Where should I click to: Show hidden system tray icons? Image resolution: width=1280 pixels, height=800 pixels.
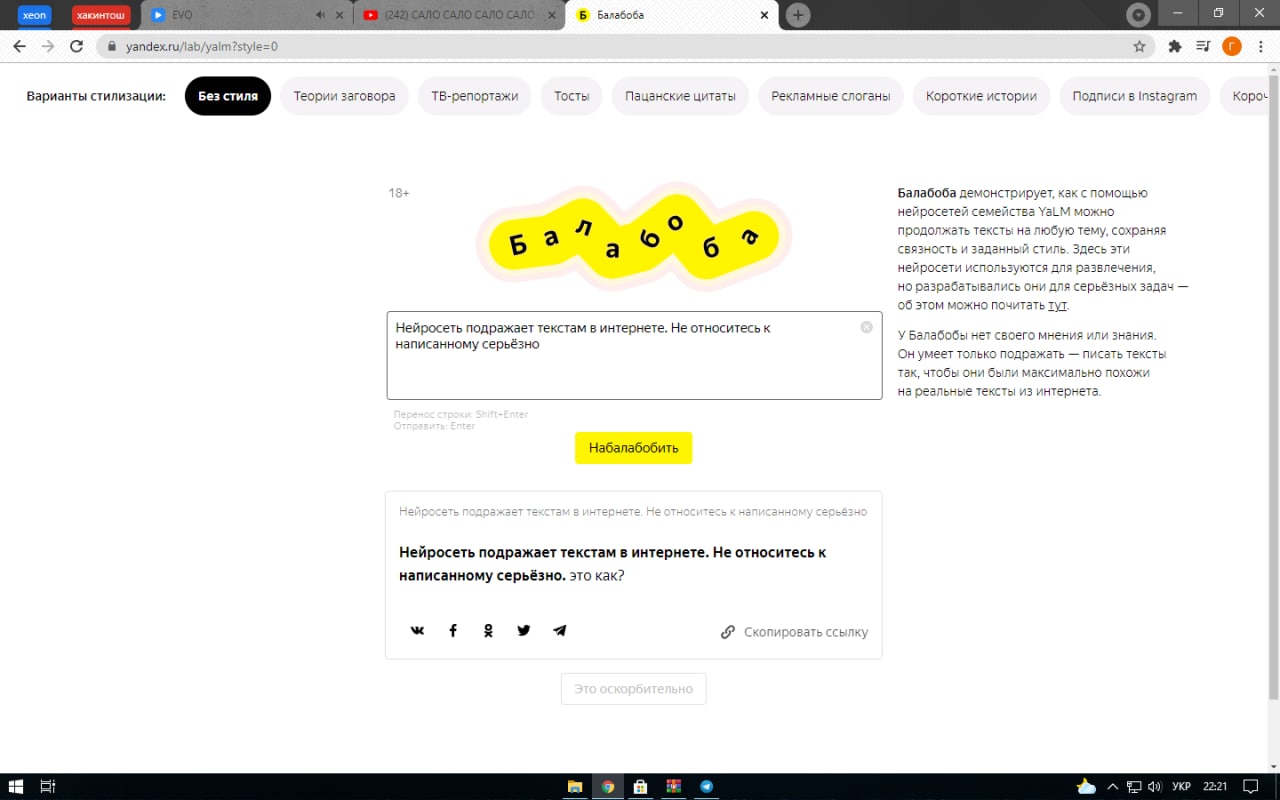1112,786
